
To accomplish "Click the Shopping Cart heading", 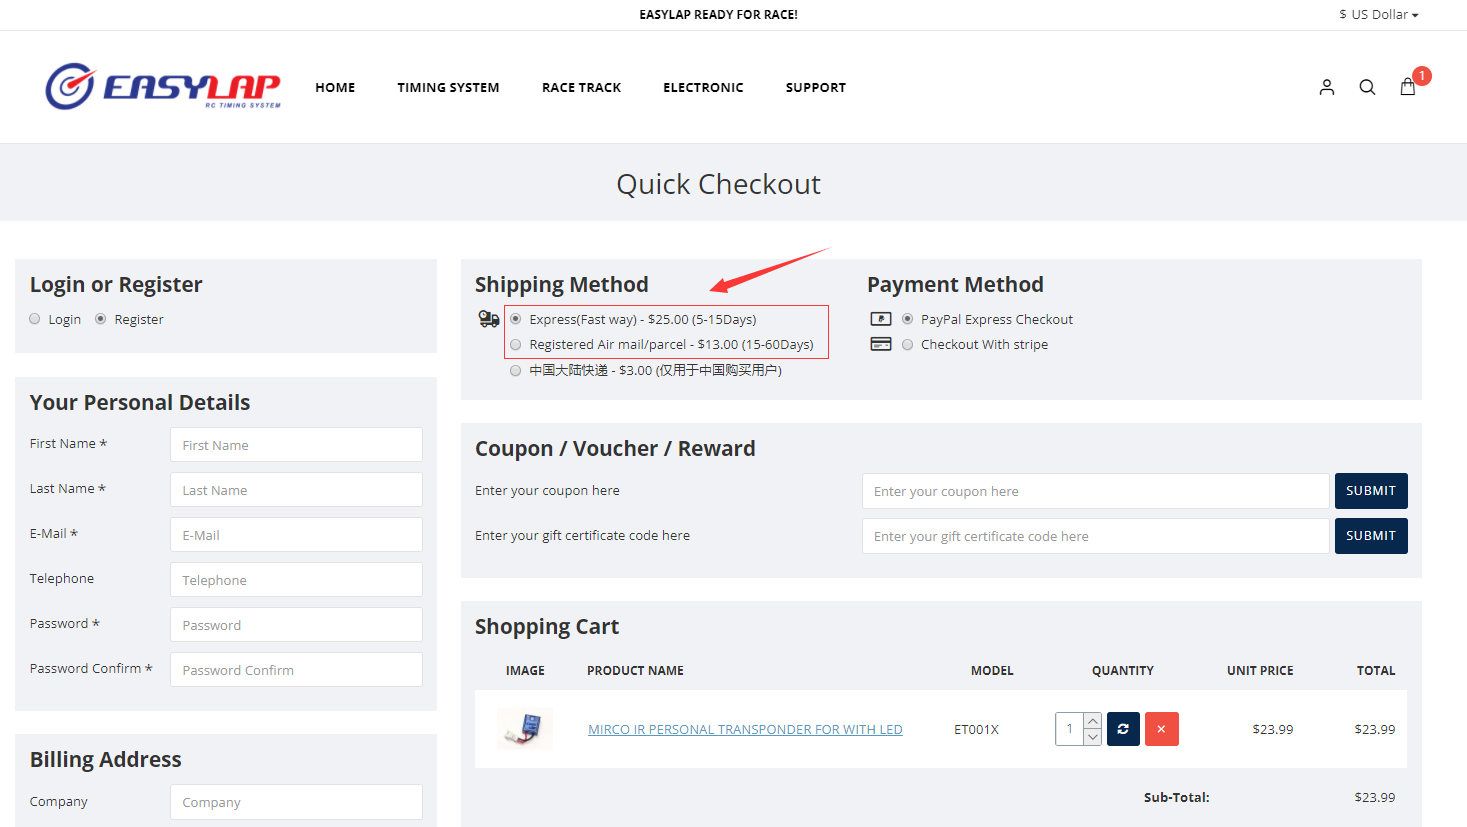I will pyautogui.click(x=547, y=626).
